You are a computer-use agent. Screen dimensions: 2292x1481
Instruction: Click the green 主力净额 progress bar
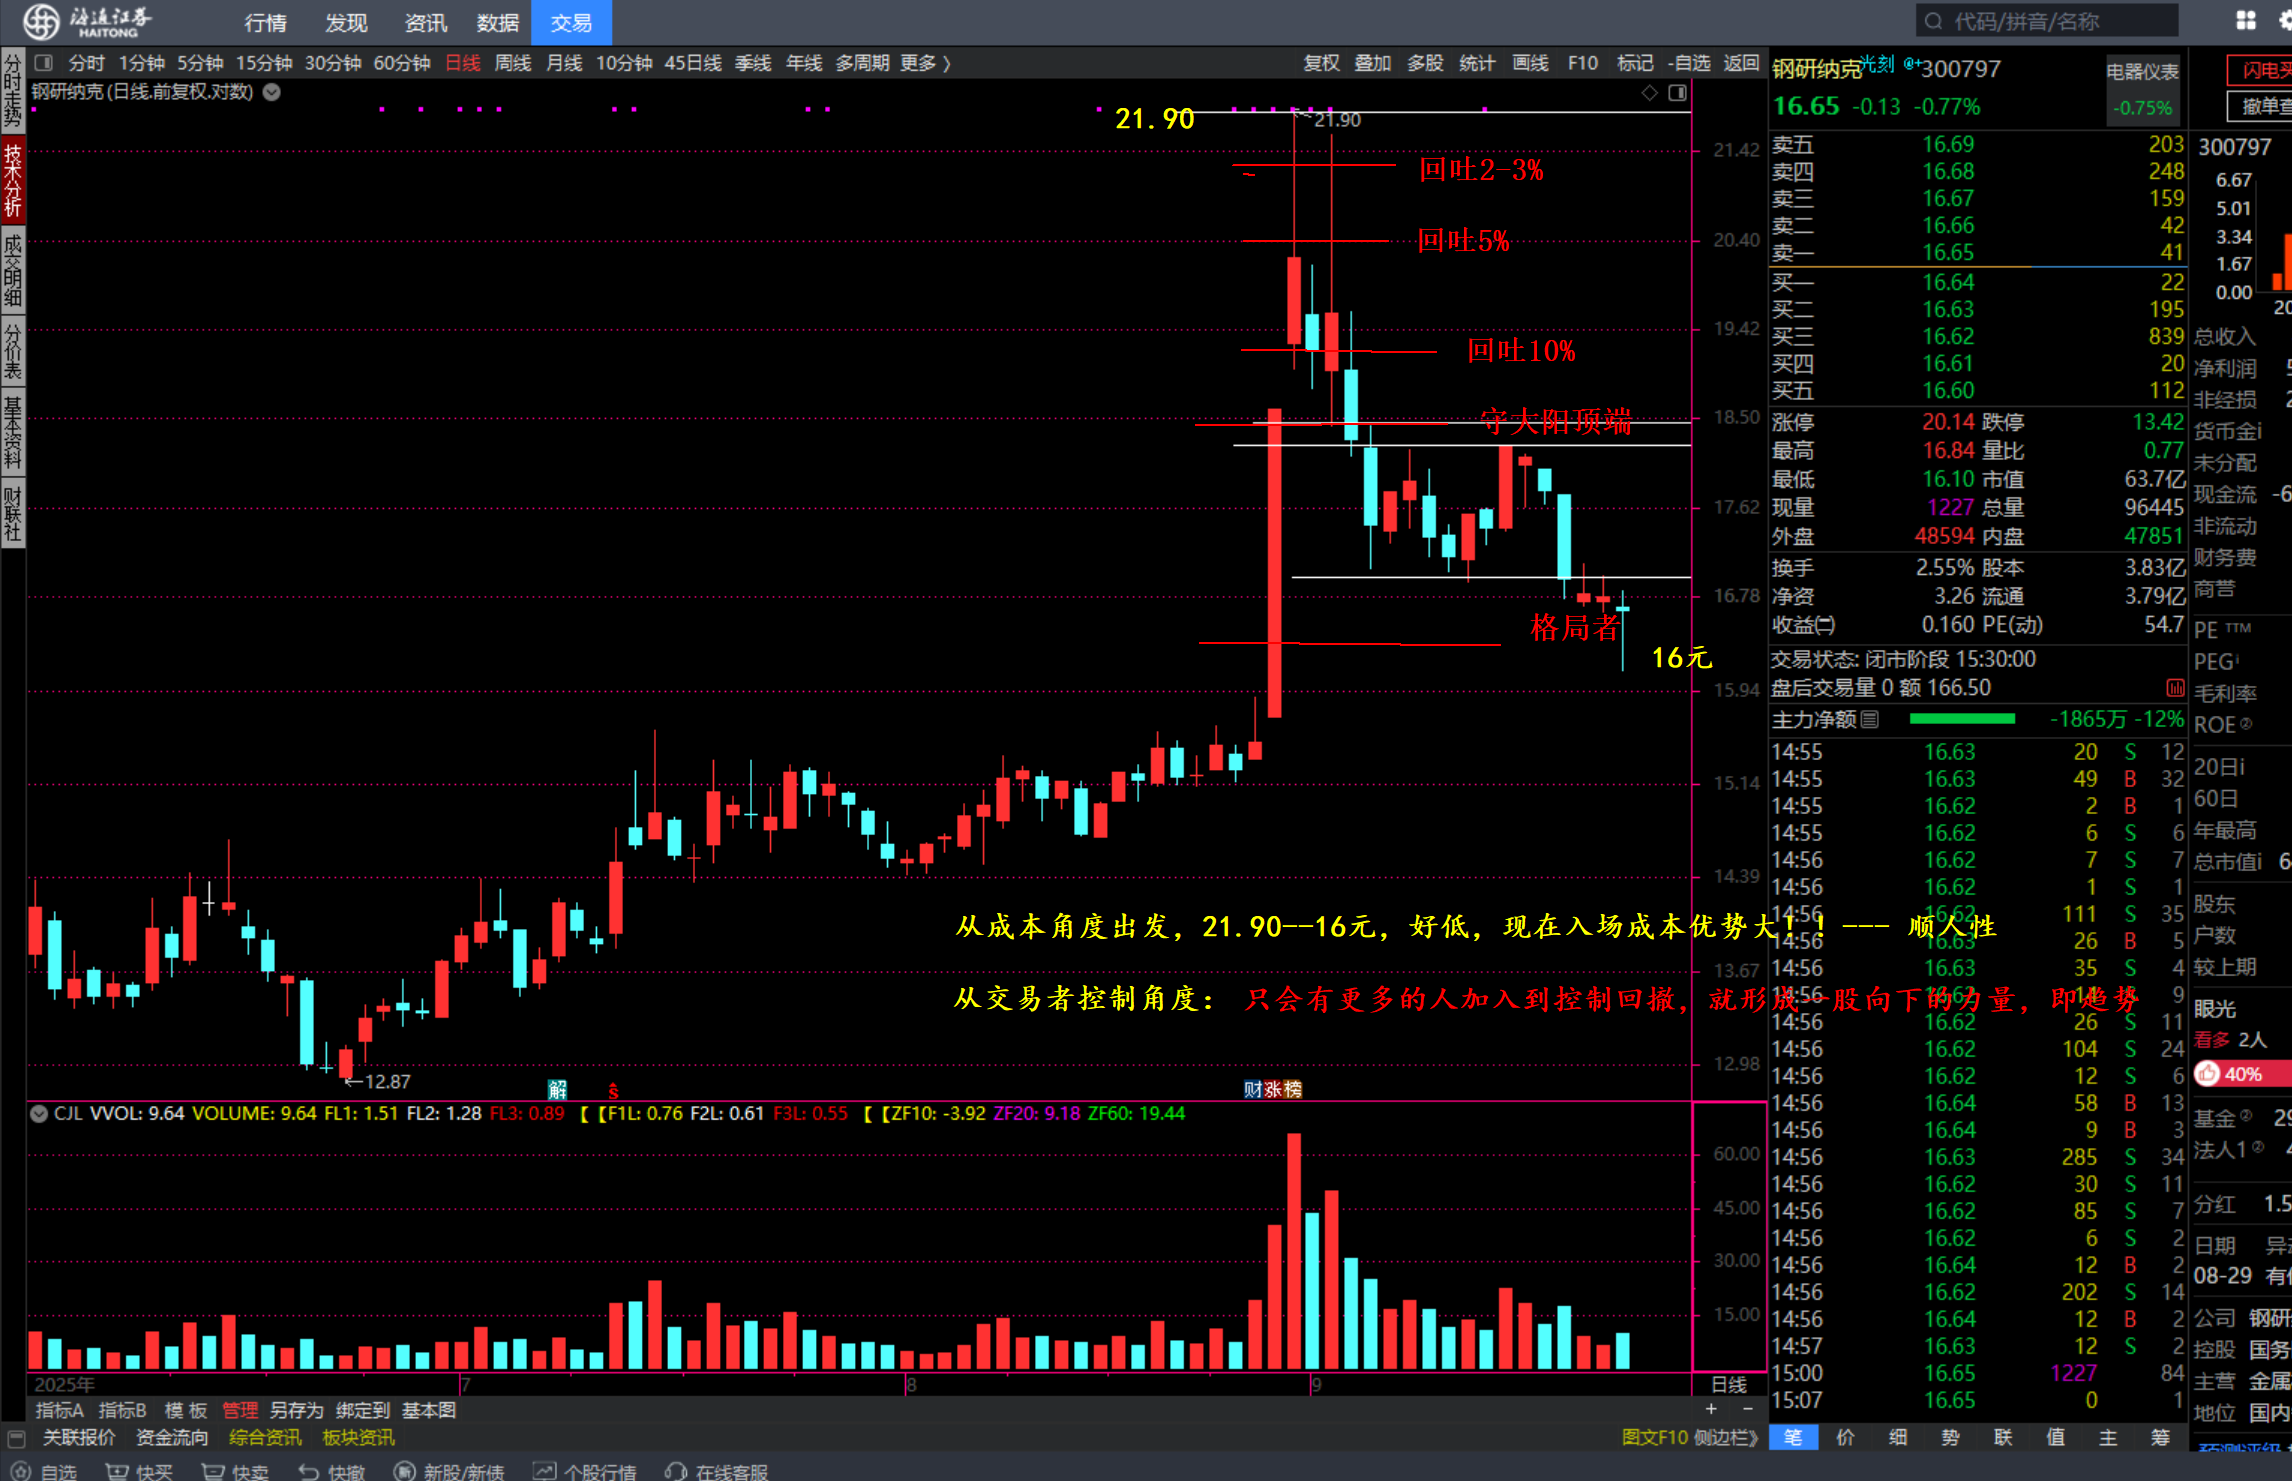pos(1962,719)
